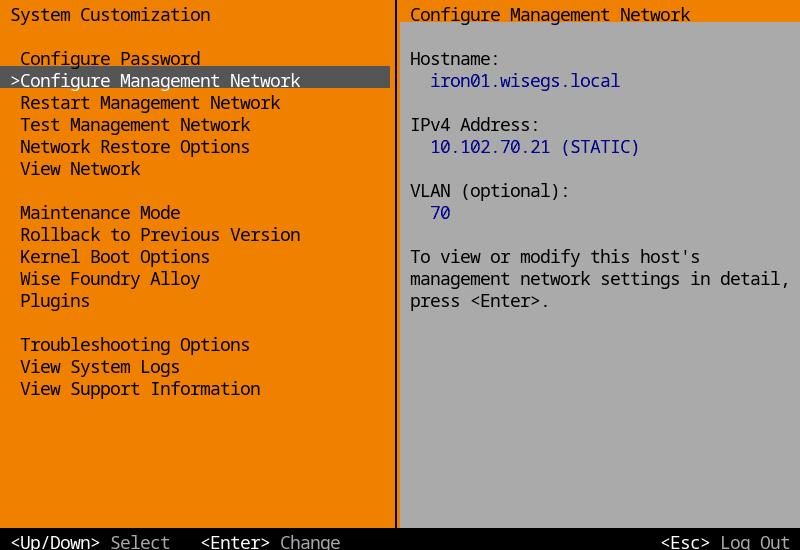Choose Restart Management Network
This screenshot has height=550, width=800.
click(150, 103)
